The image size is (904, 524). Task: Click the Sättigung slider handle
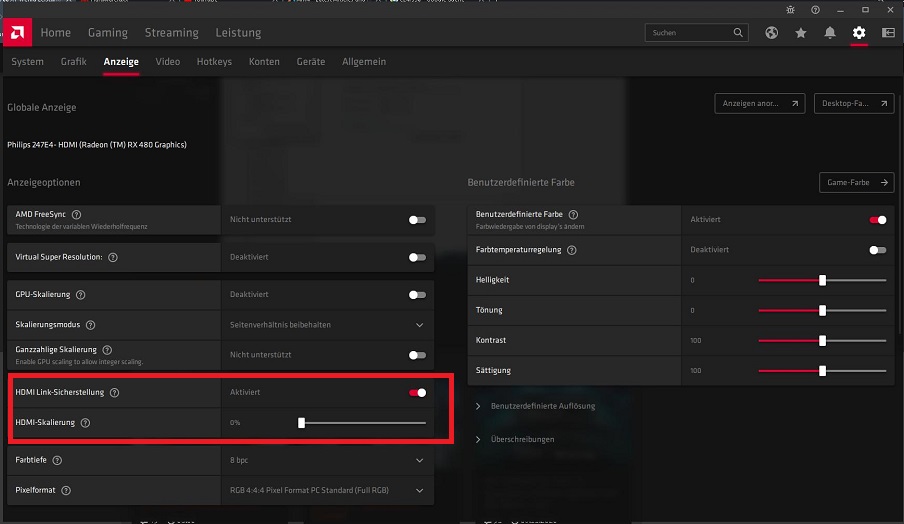[823, 371]
